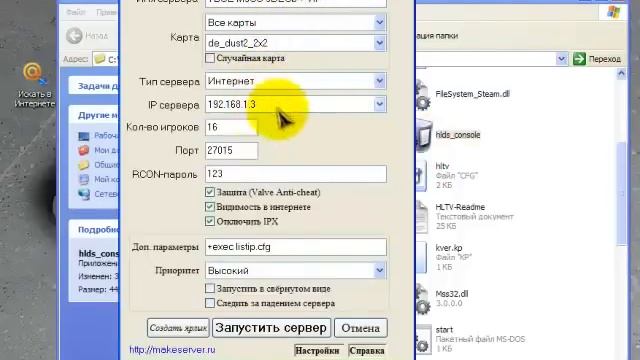Select the FileSystem_Steam.dll file icon
Viewport: 640px width, 360px height.
pyautogui.click(x=423, y=96)
